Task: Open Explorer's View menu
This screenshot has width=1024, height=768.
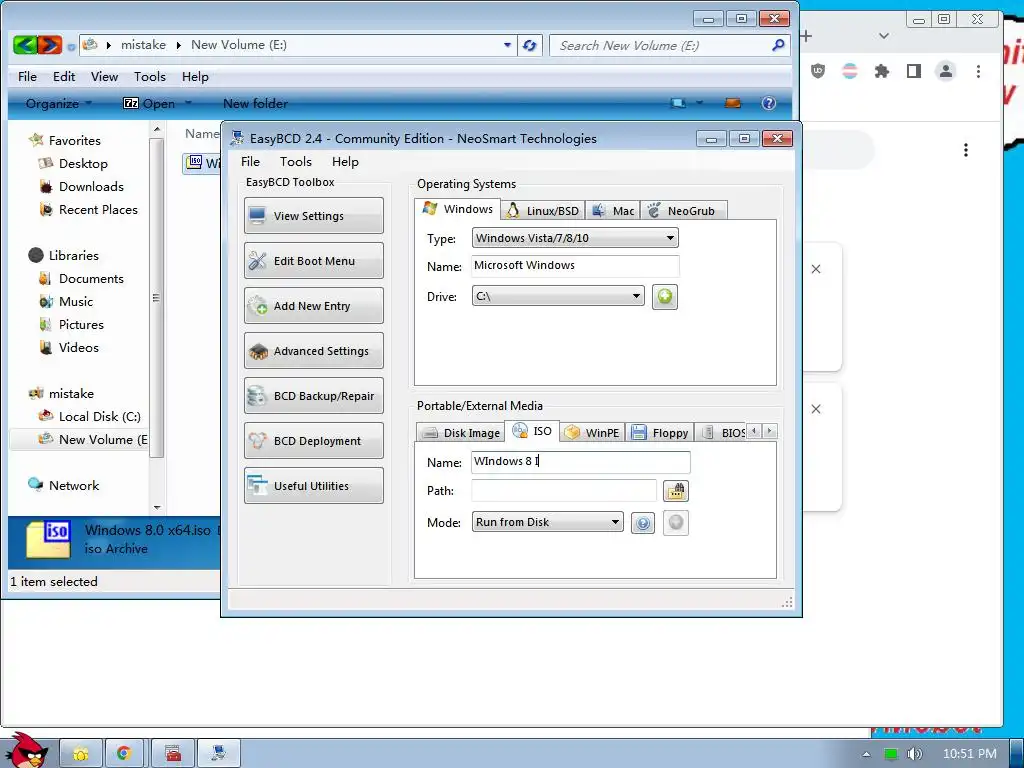Action: pos(104,76)
